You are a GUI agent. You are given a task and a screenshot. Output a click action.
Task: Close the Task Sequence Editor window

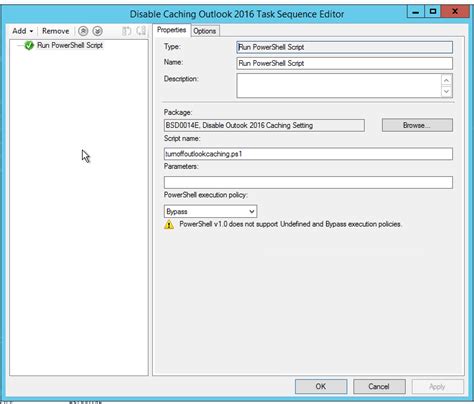455,12
